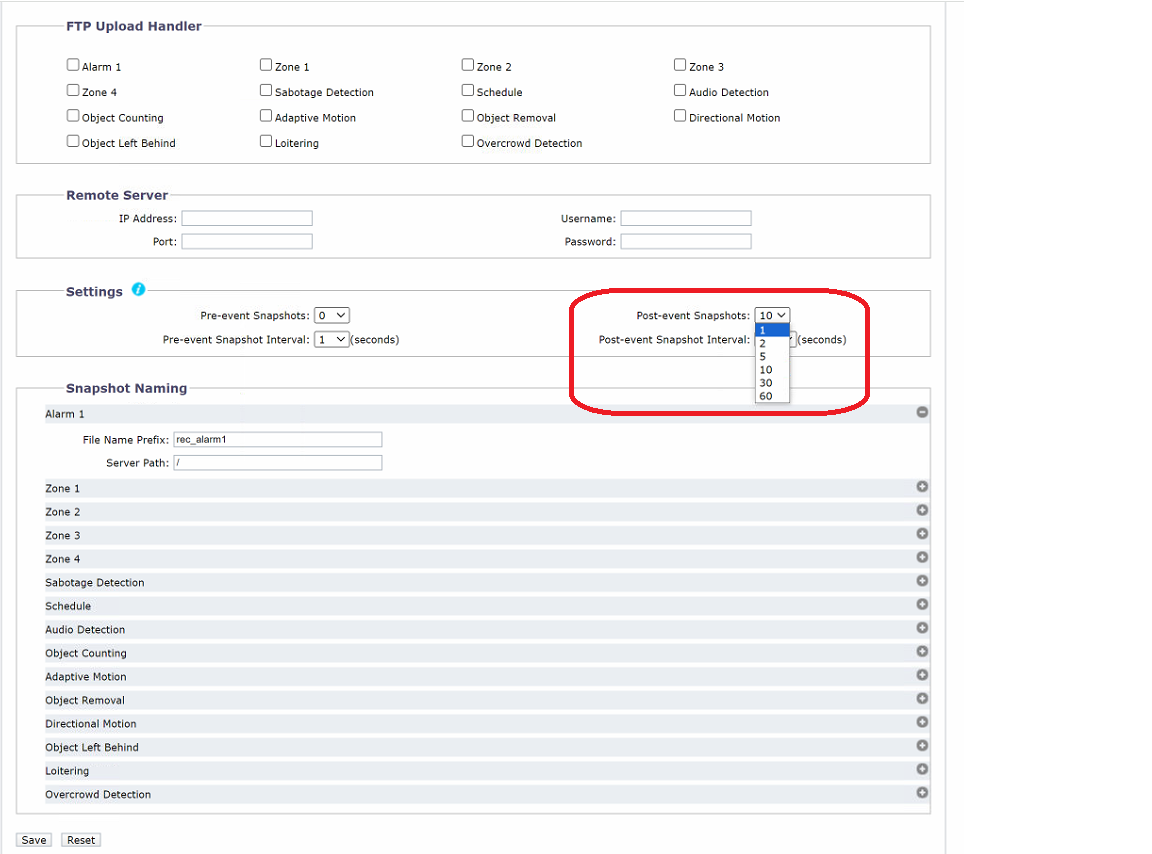Expand Overcrowd Detection naming plus icon
Image resolution: width=1152 pixels, height=854 pixels.
tap(922, 793)
